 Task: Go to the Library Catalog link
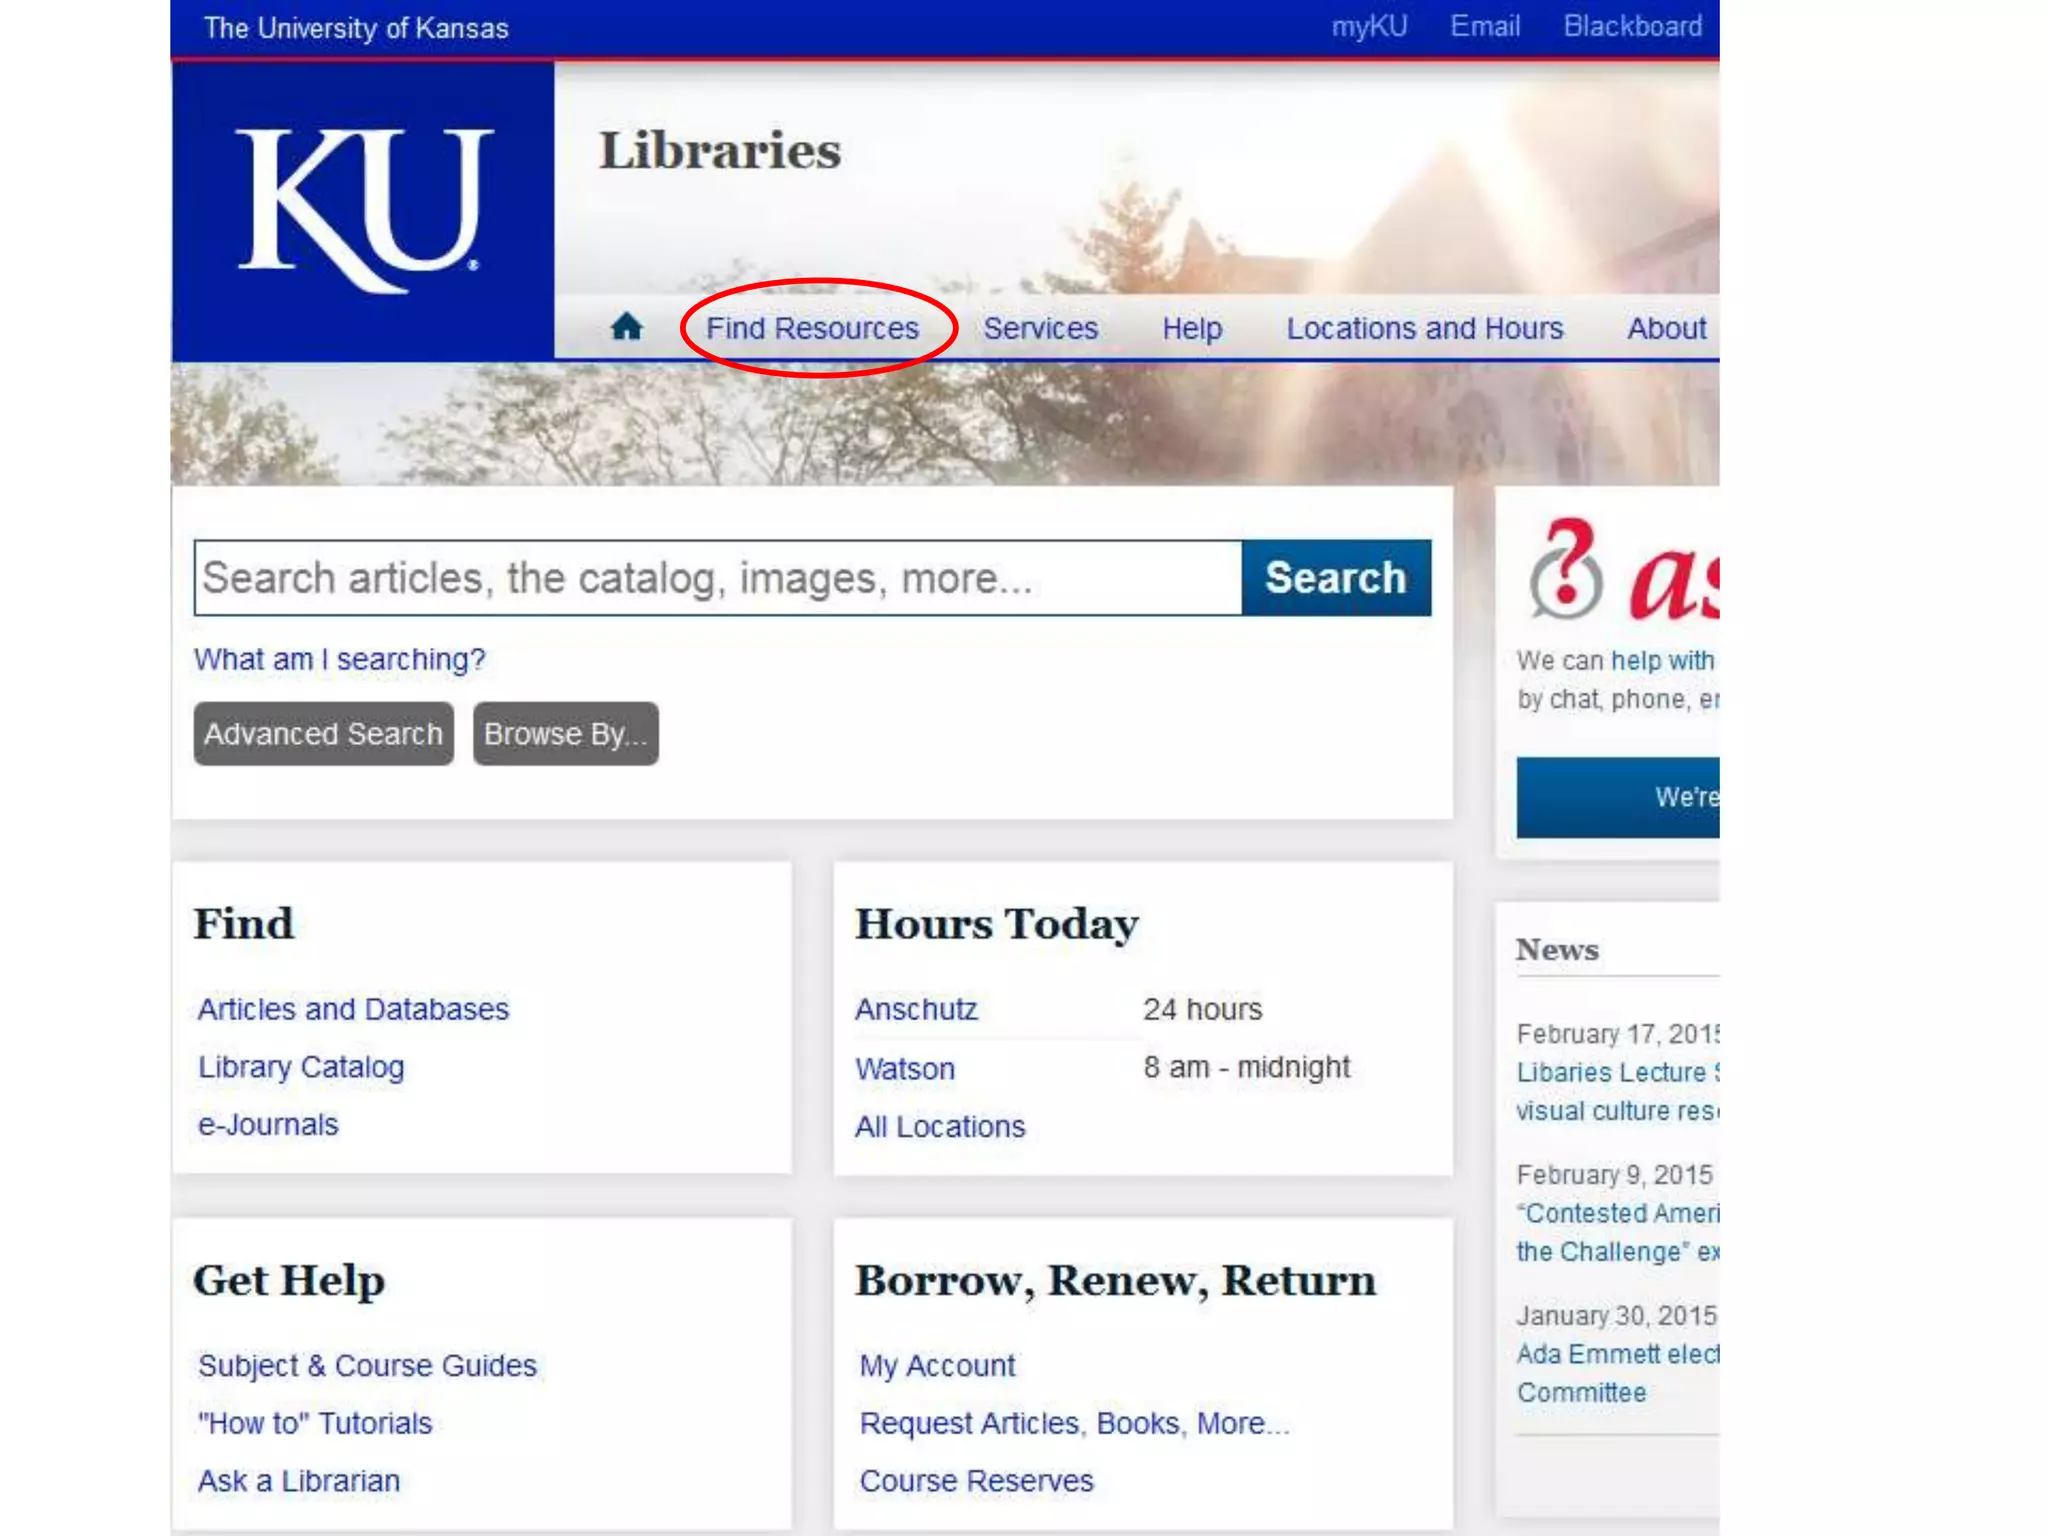pyautogui.click(x=301, y=1067)
